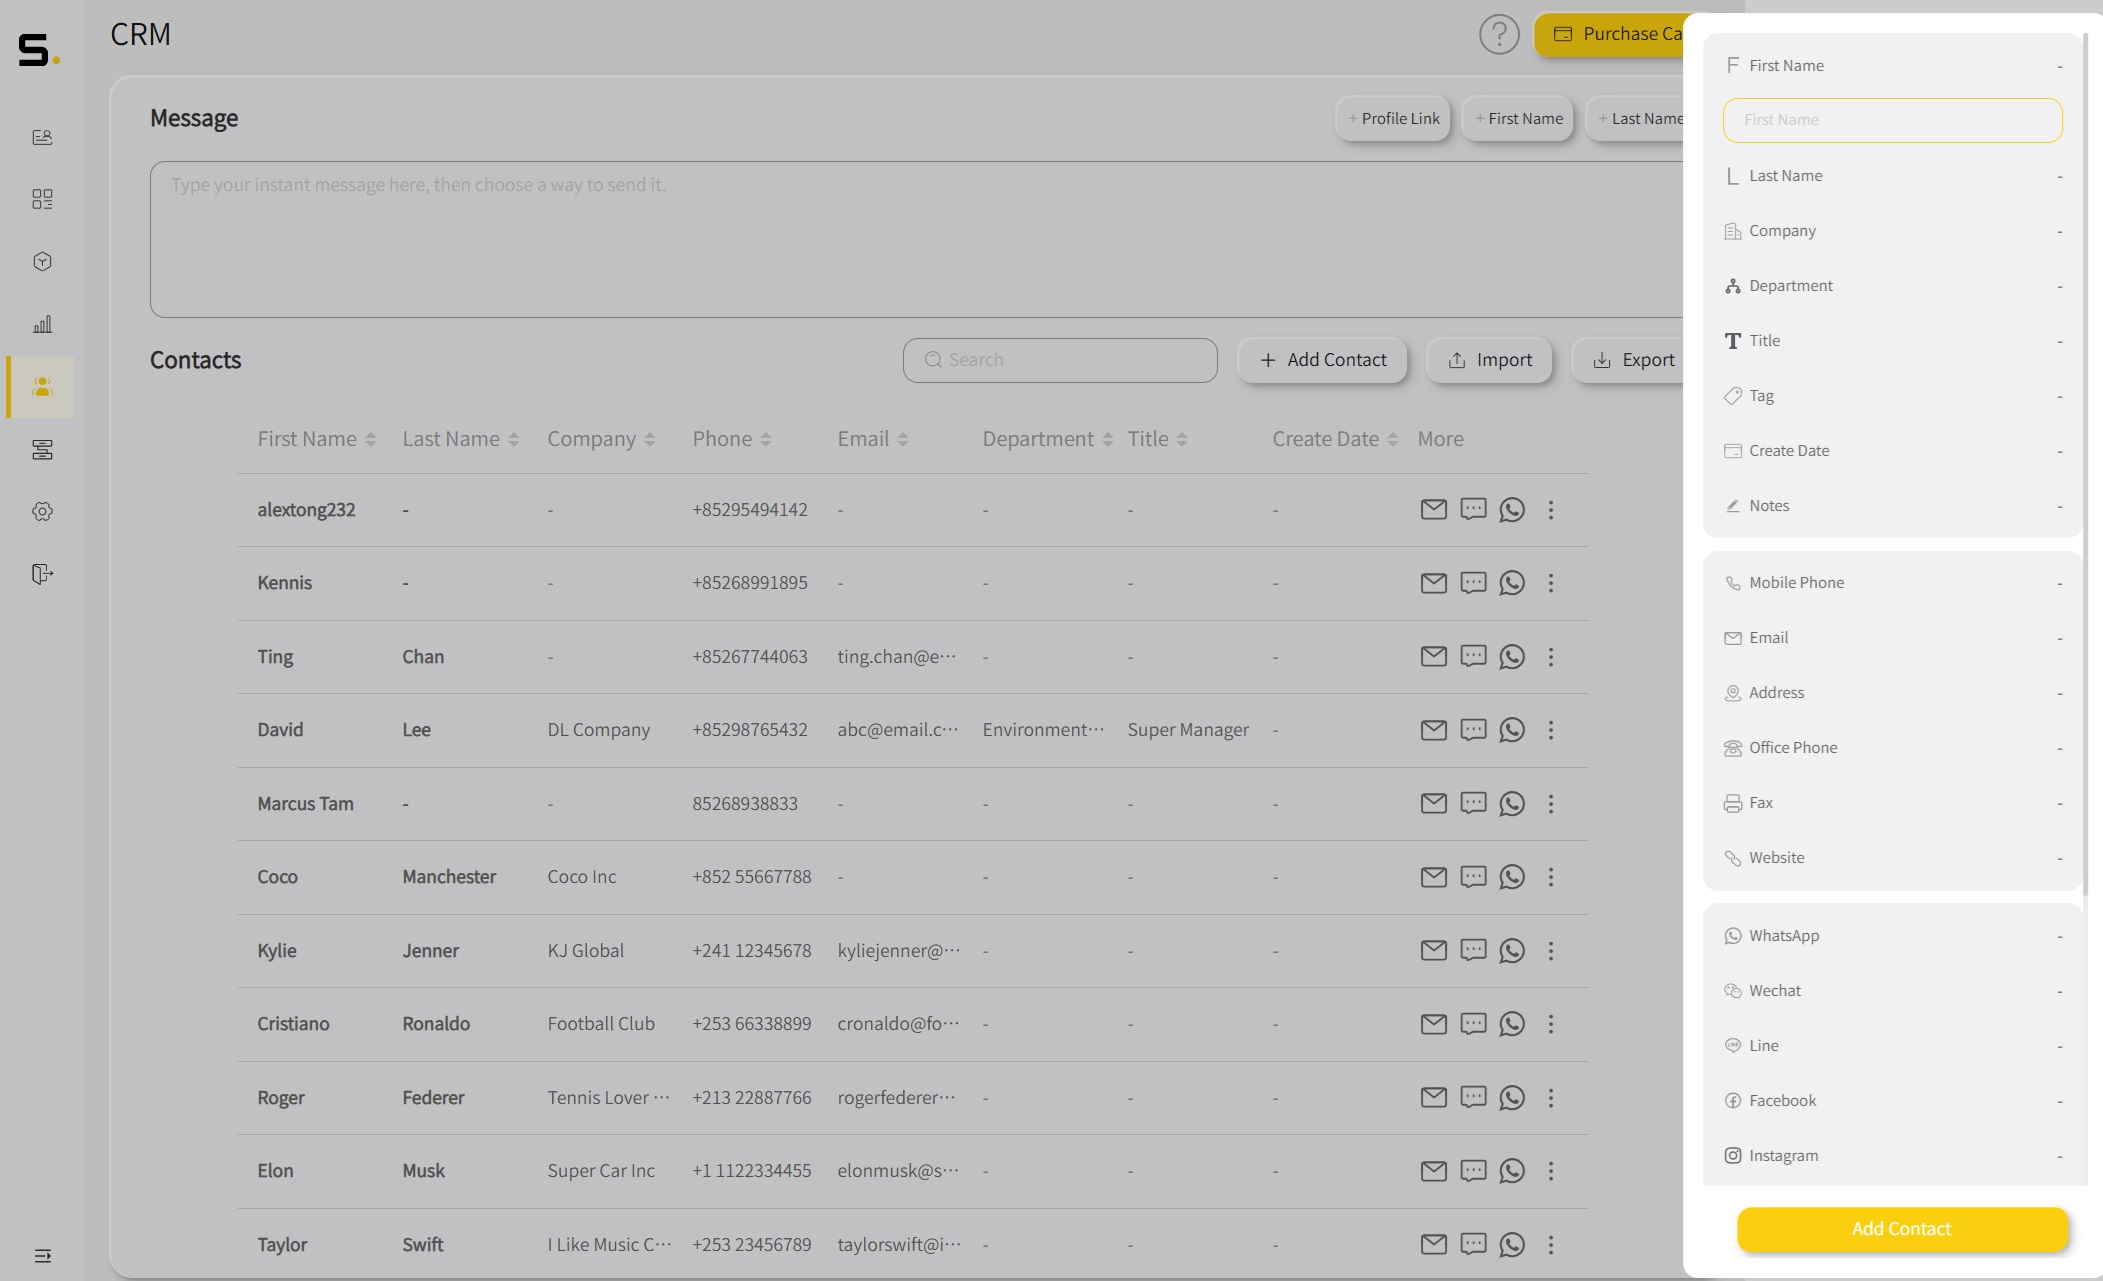Open analytics via the bar chart sidebar icon
This screenshot has width=2103, height=1281.
43,323
